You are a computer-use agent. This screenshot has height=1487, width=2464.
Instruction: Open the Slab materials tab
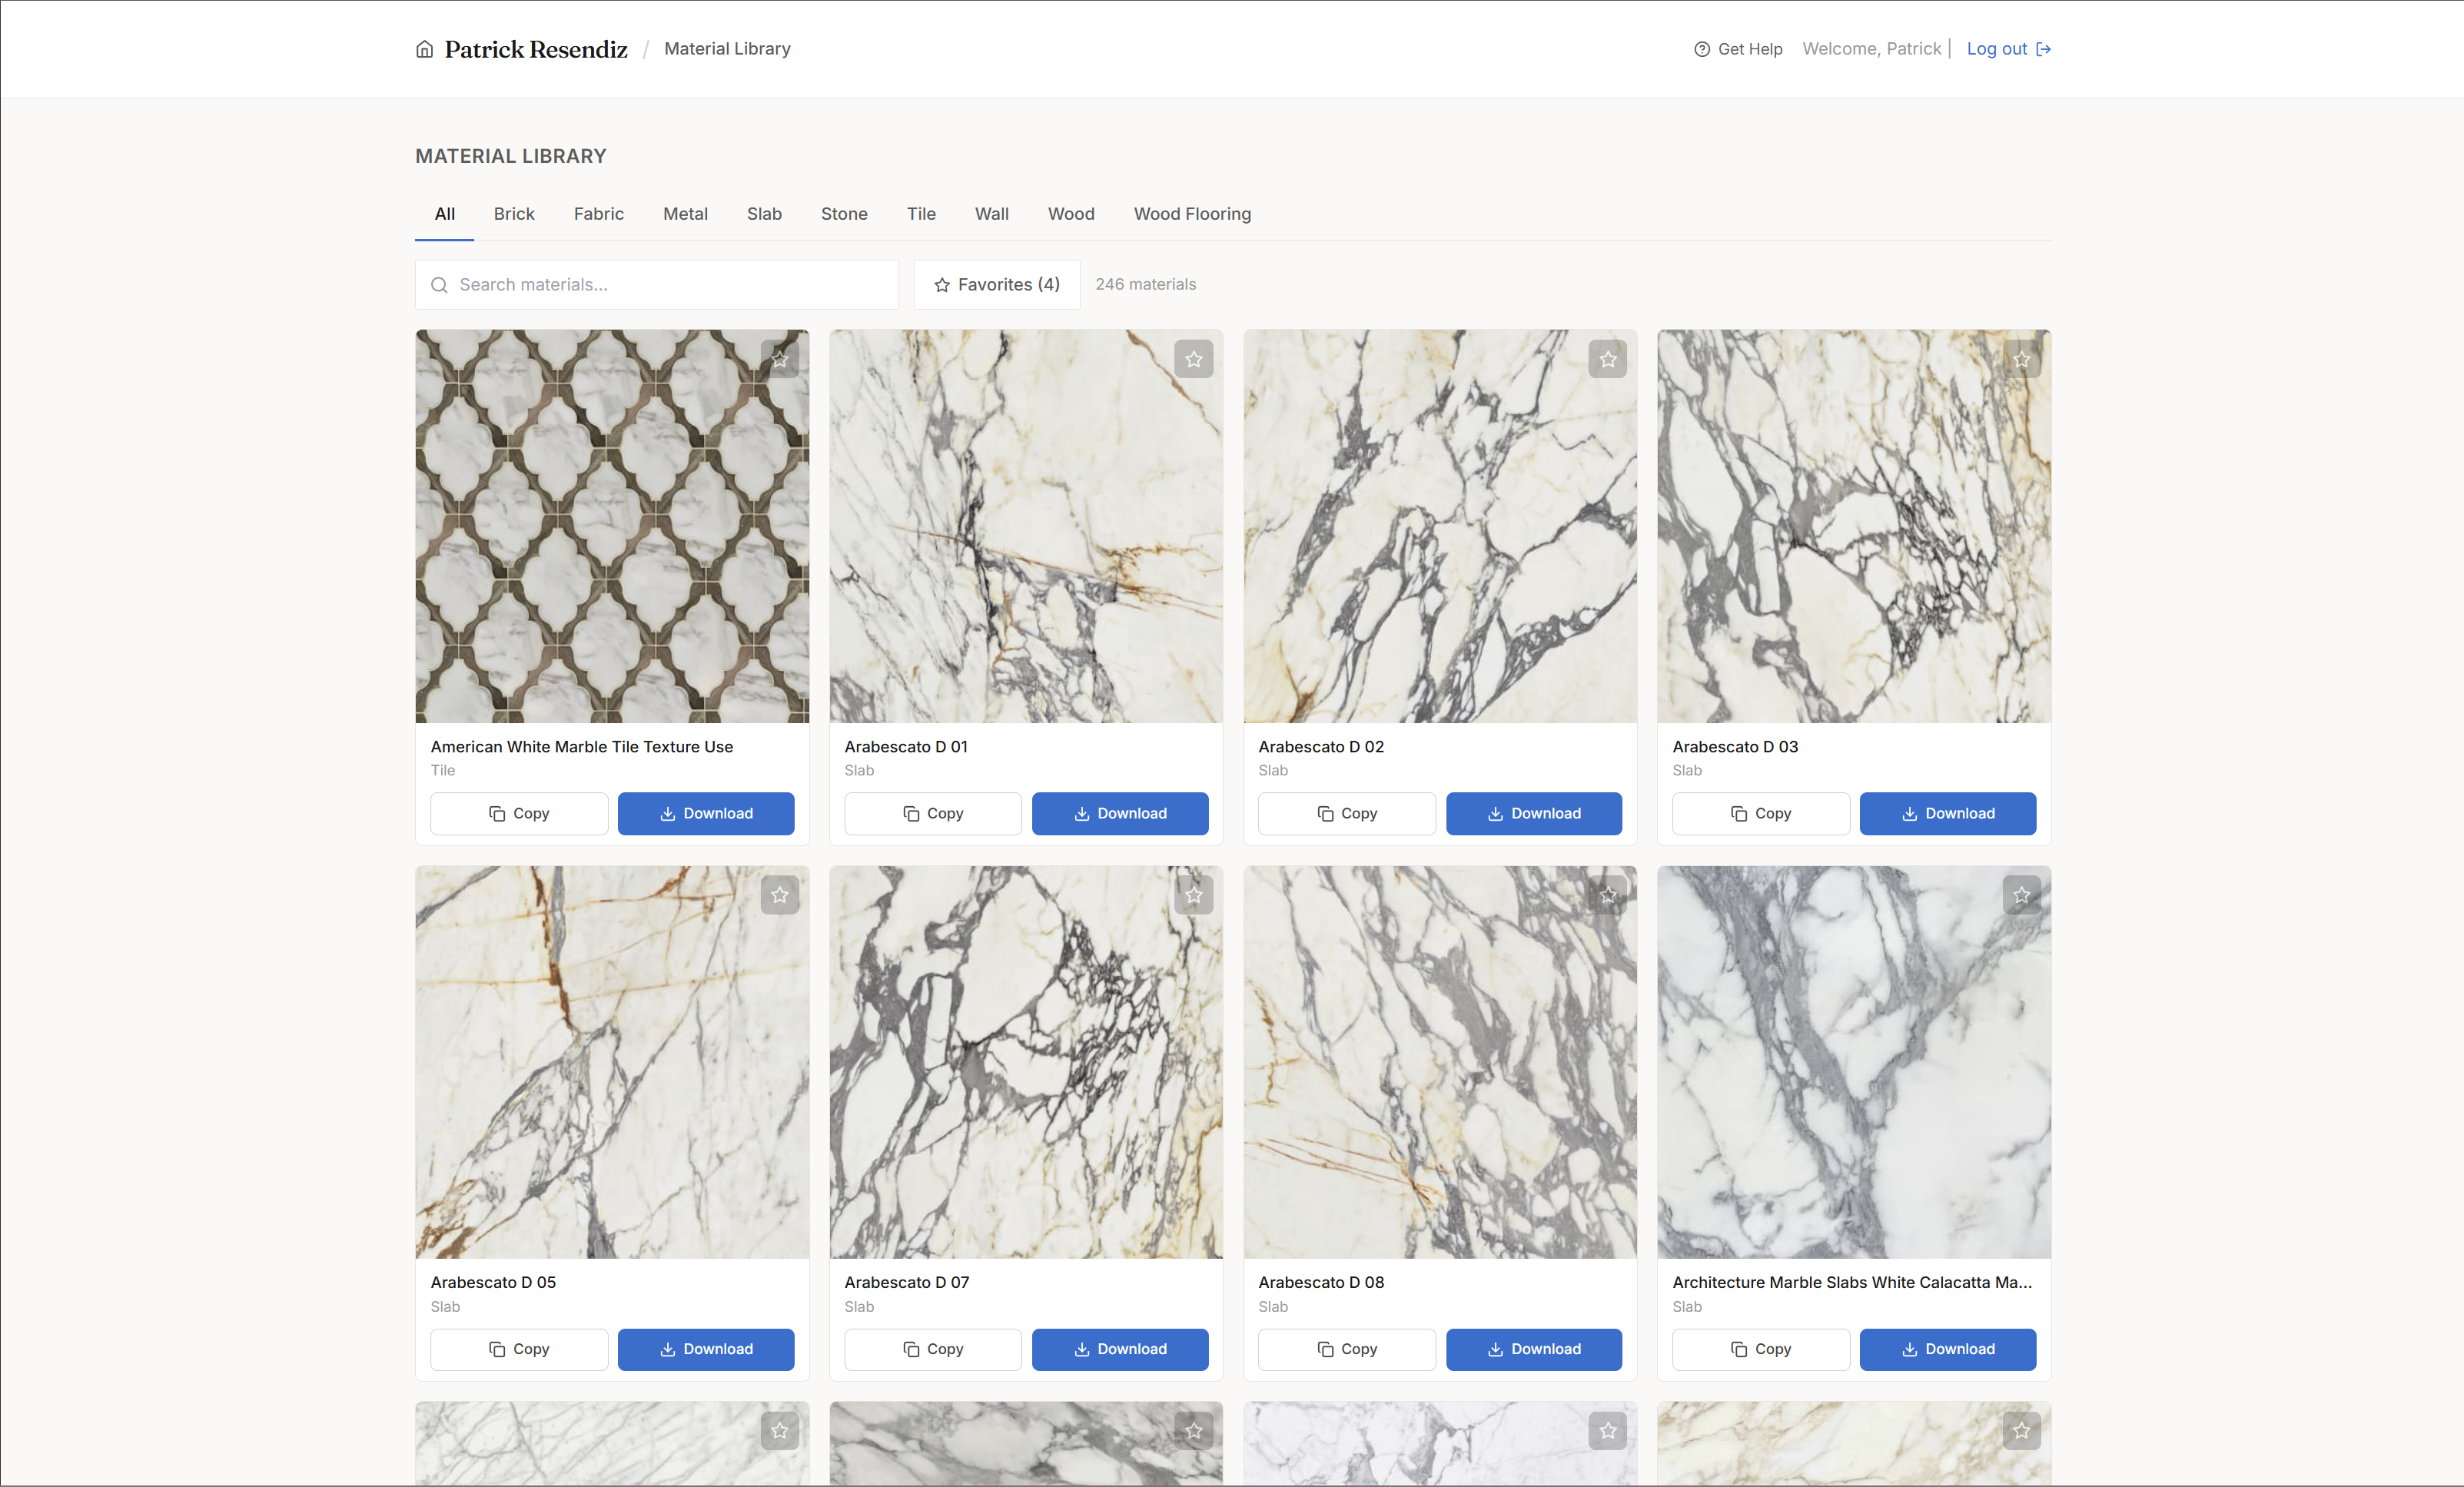(x=764, y=214)
